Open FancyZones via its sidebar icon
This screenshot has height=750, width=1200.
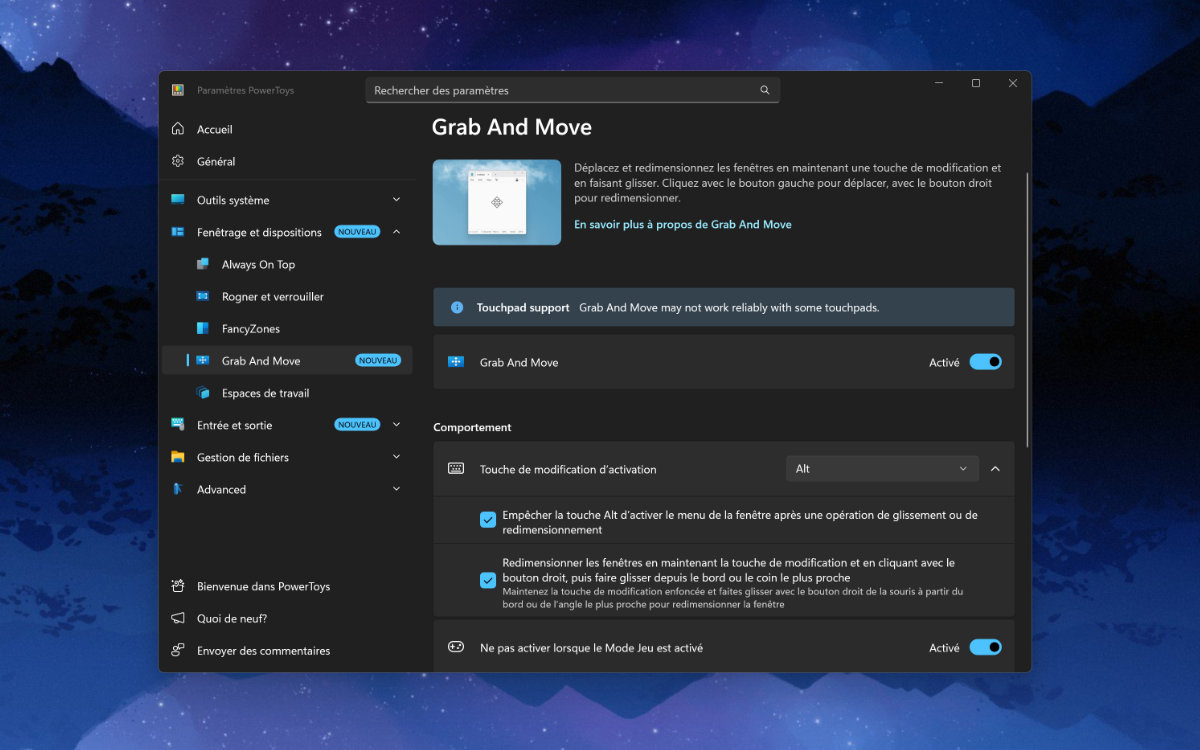[203, 329]
